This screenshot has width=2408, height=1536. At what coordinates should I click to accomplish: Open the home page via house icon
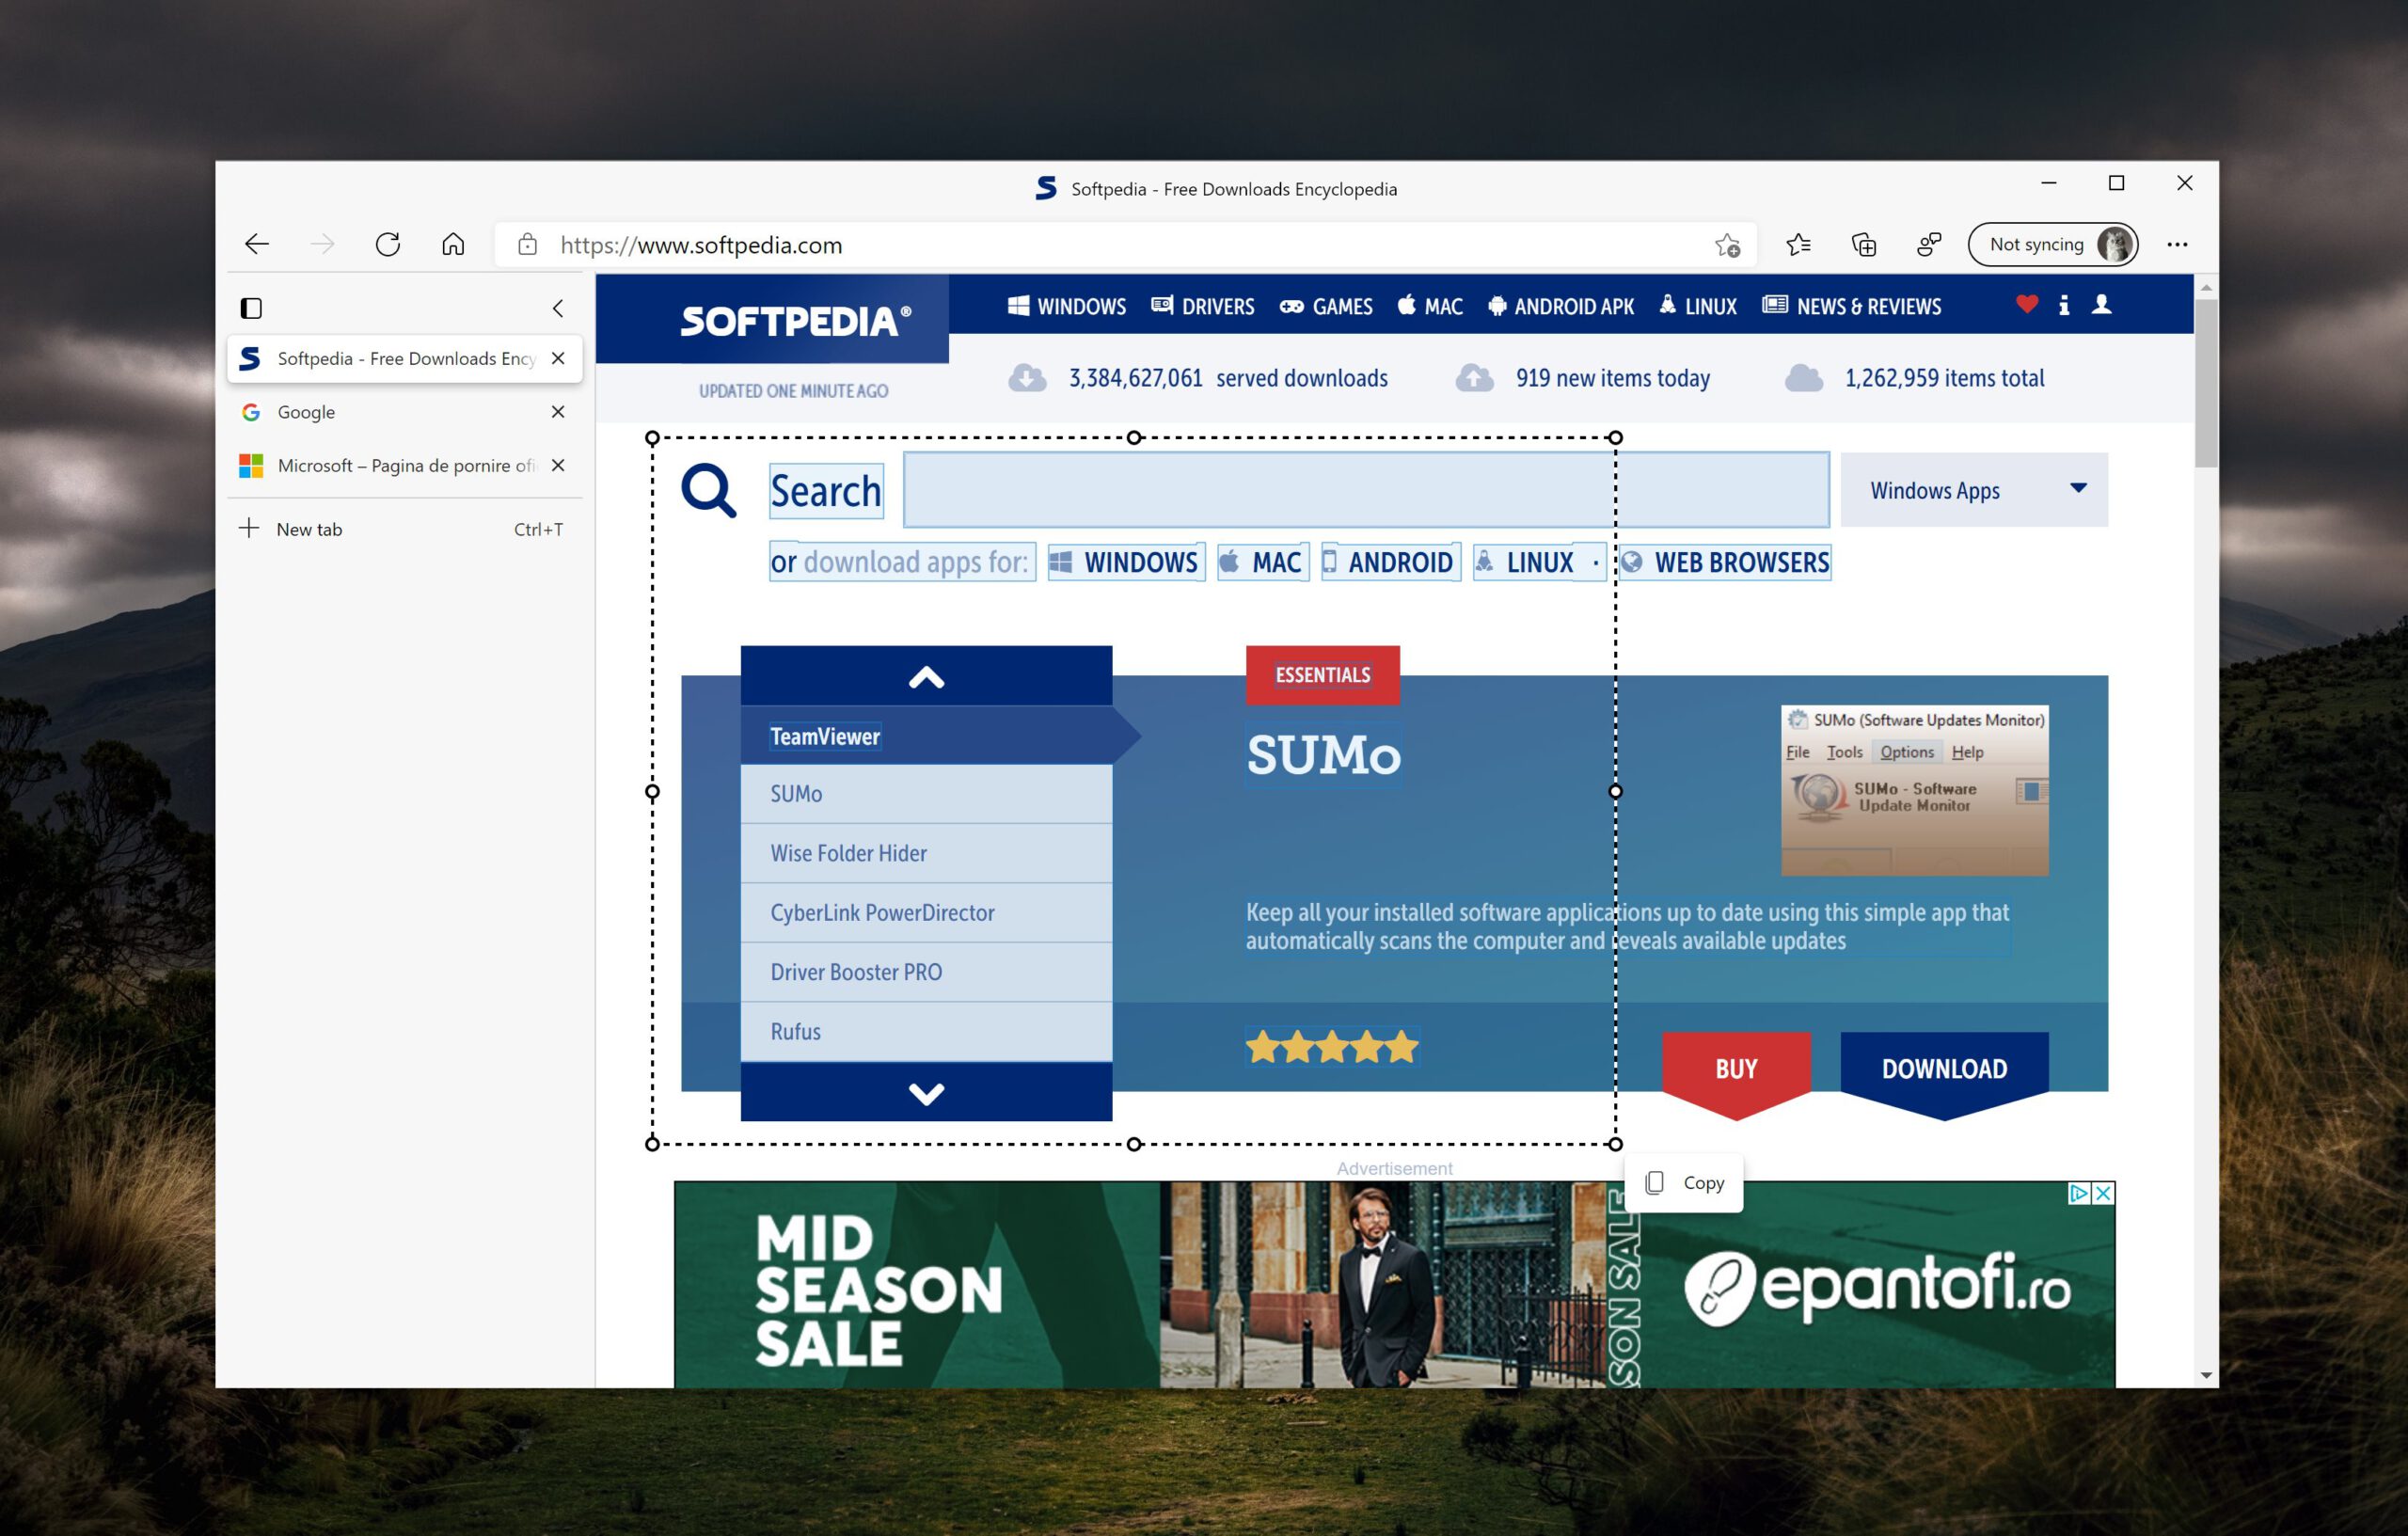tap(453, 244)
